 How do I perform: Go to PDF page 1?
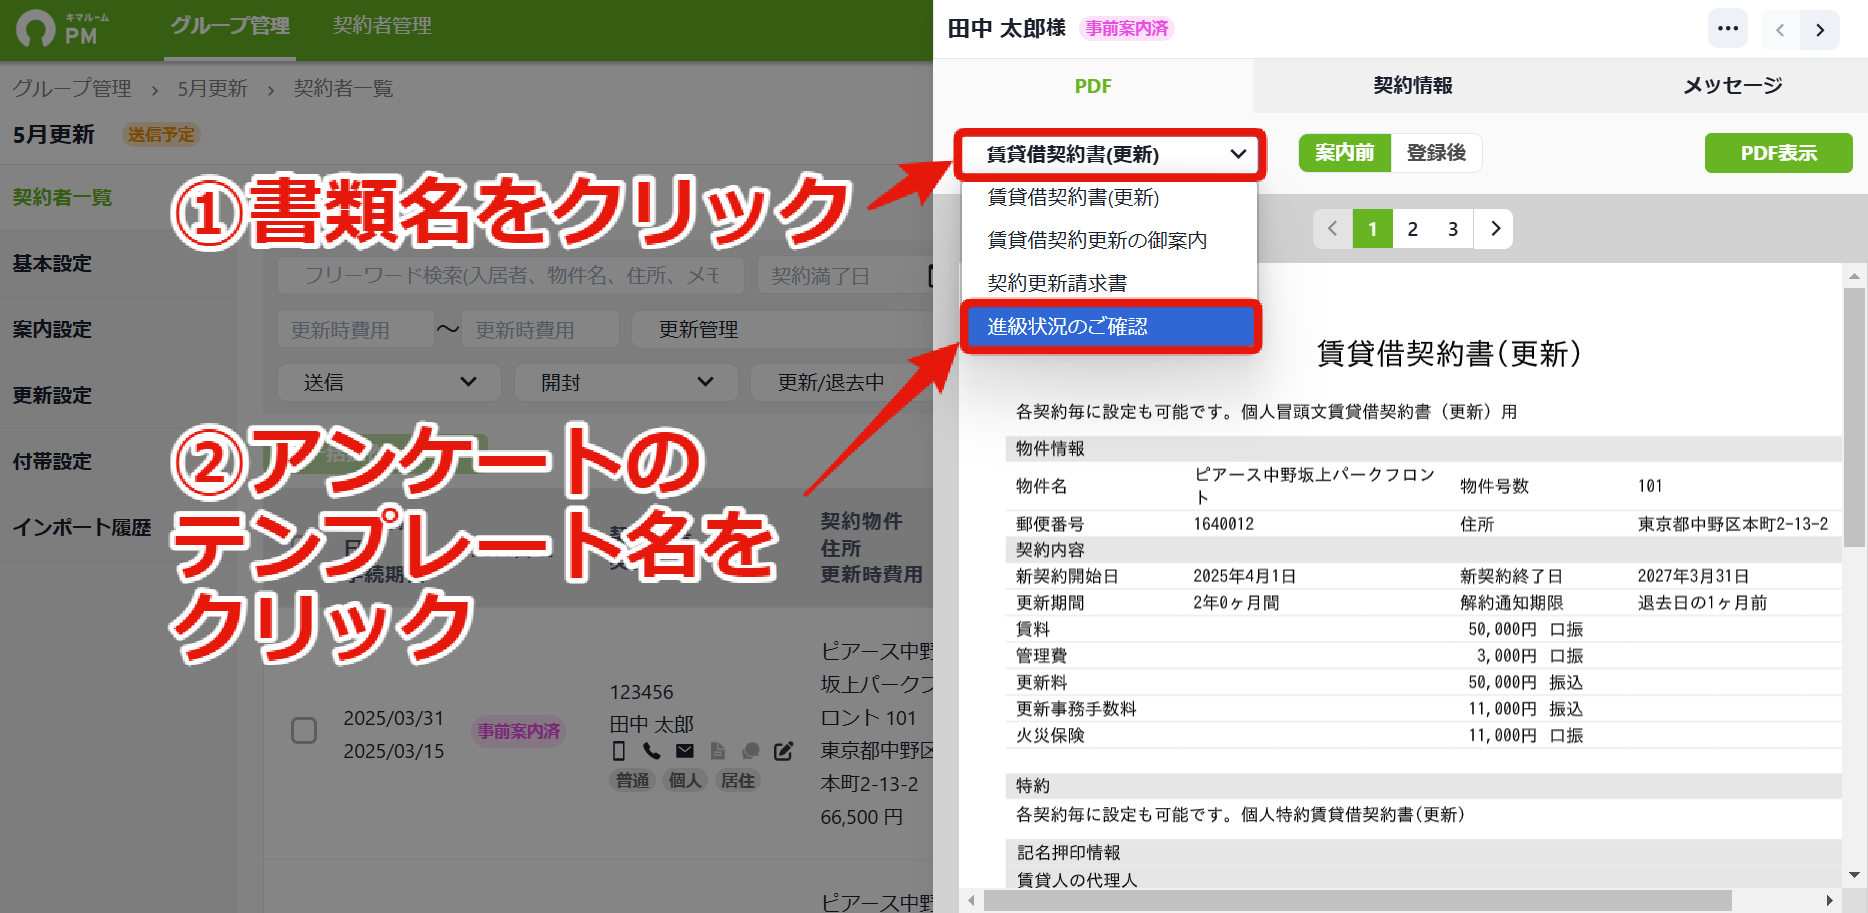[1373, 229]
